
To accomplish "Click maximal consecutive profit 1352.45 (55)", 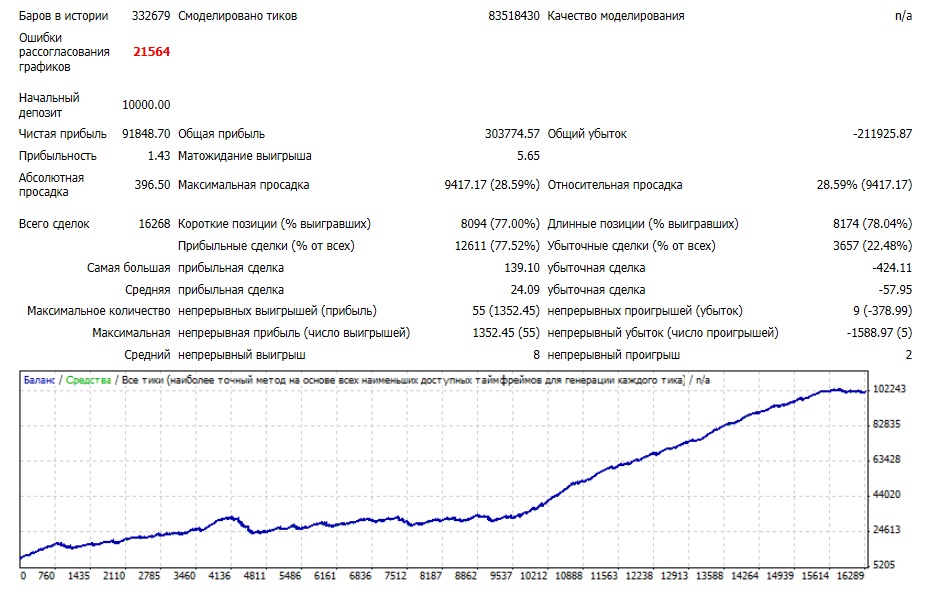I will point(506,333).
